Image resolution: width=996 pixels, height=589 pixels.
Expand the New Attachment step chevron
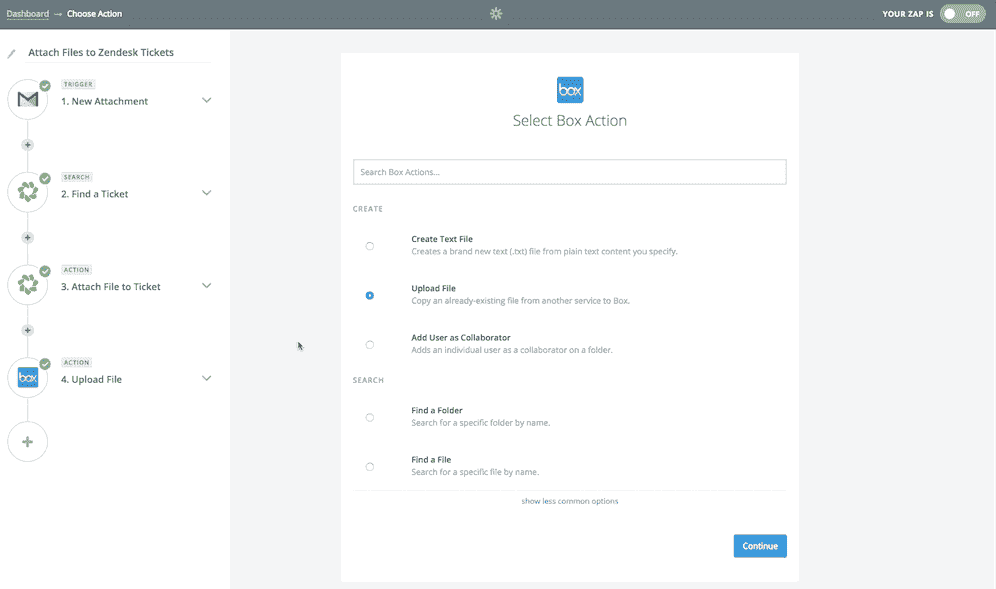(206, 100)
